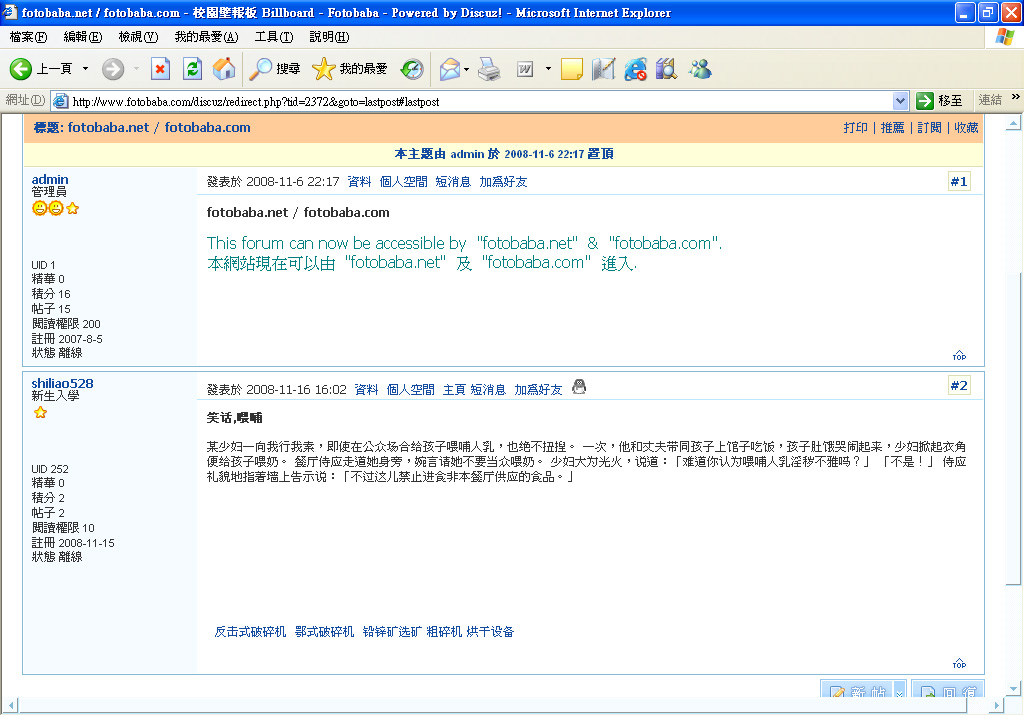This screenshot has height=716, width=1024.
Task: Open the 搜尋 search pane
Action: click(x=275, y=69)
